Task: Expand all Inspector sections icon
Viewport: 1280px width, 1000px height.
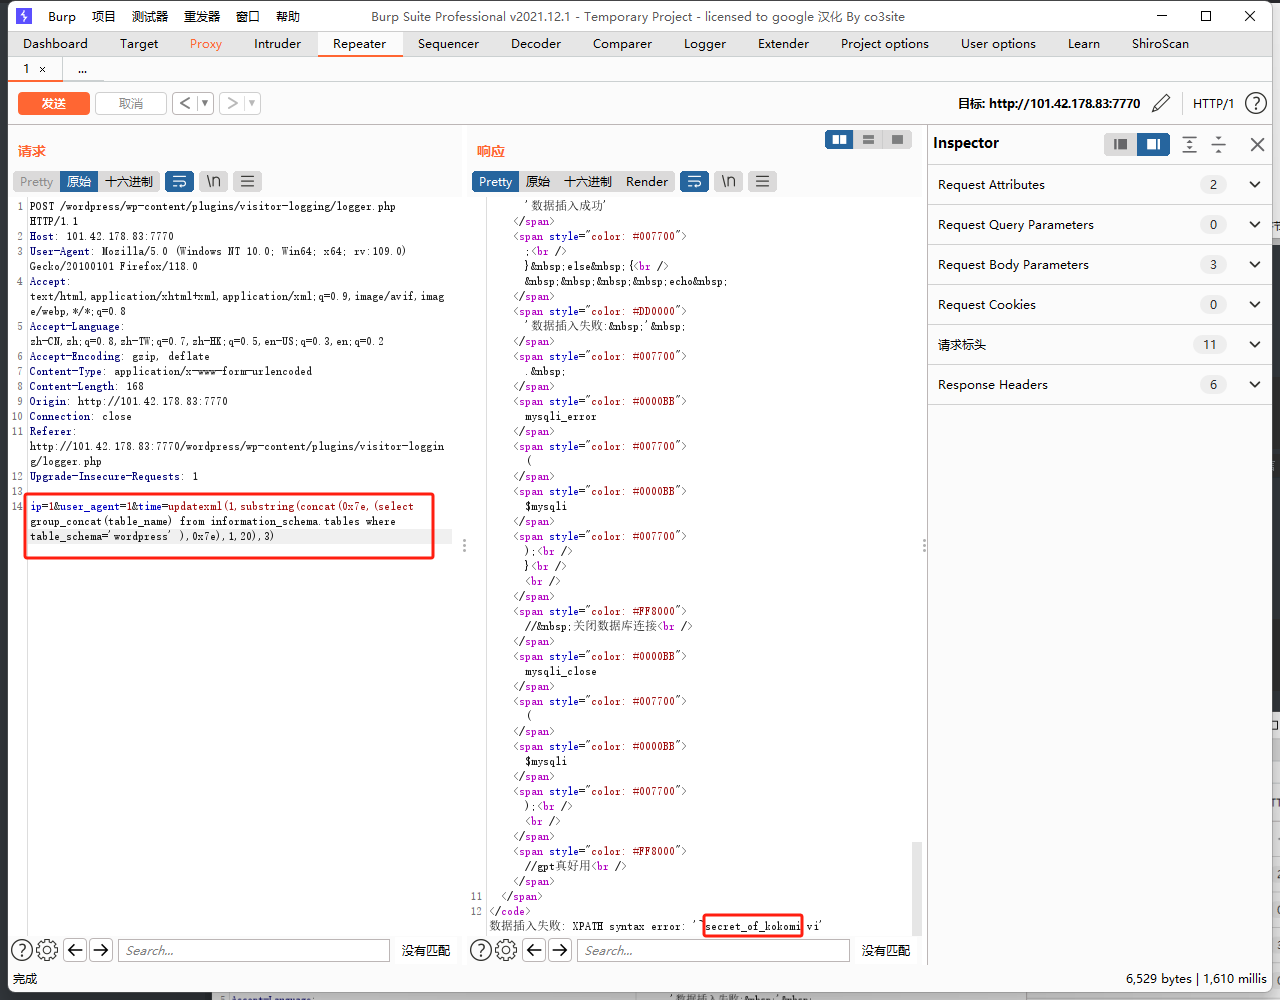Action: 1189,144
